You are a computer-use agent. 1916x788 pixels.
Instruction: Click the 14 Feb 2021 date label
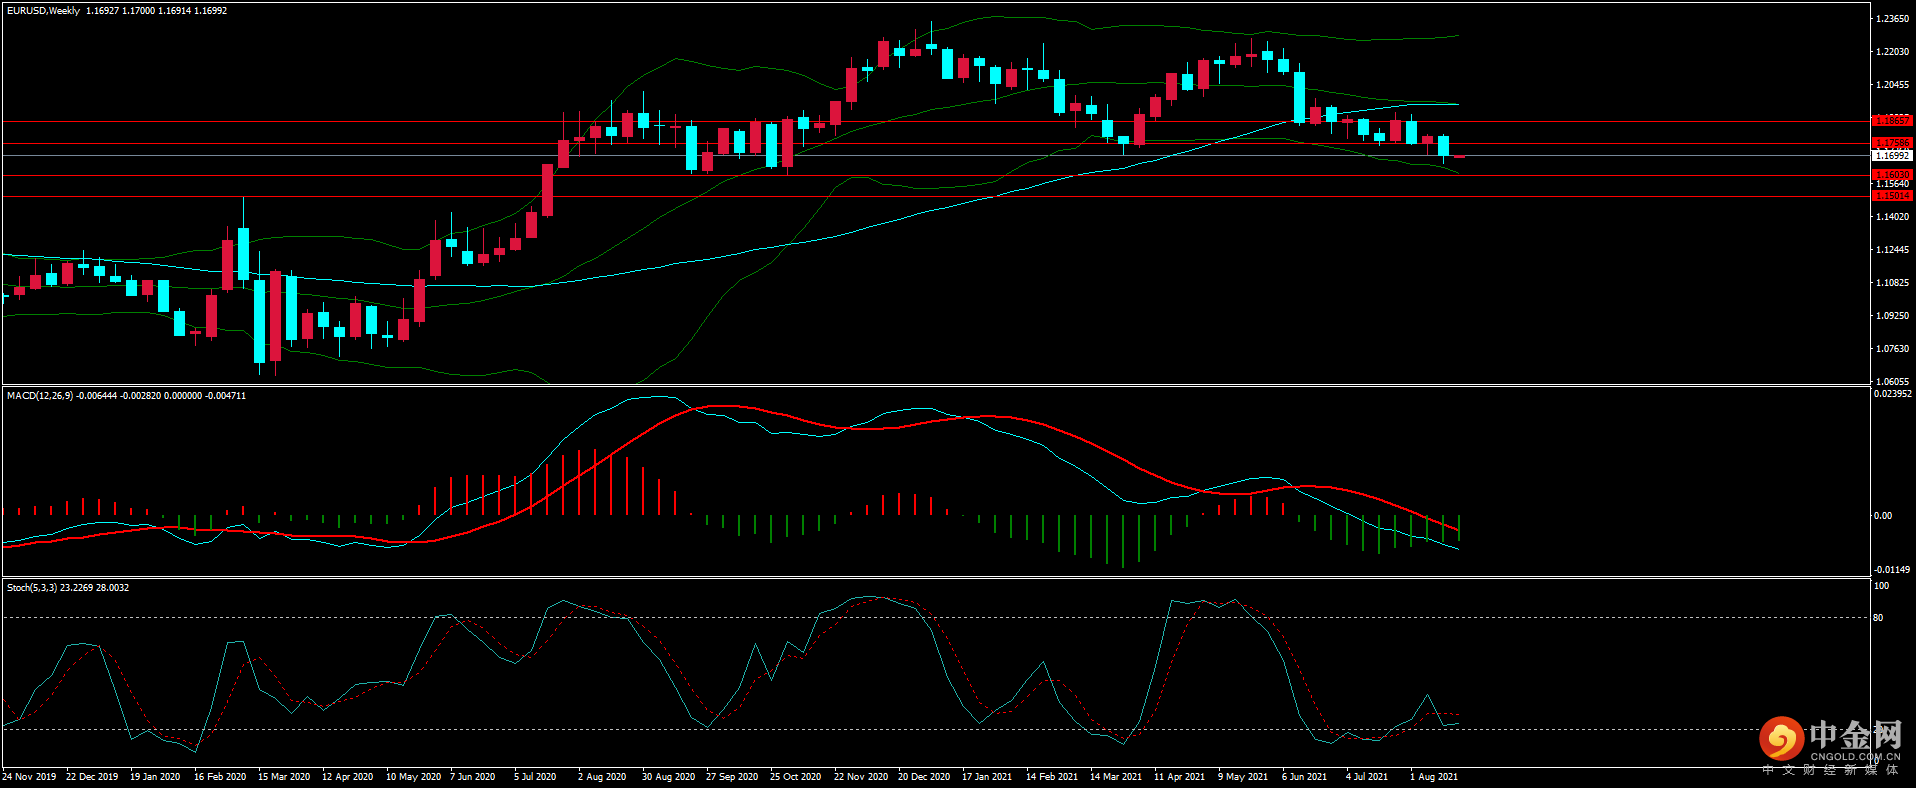tap(1052, 777)
